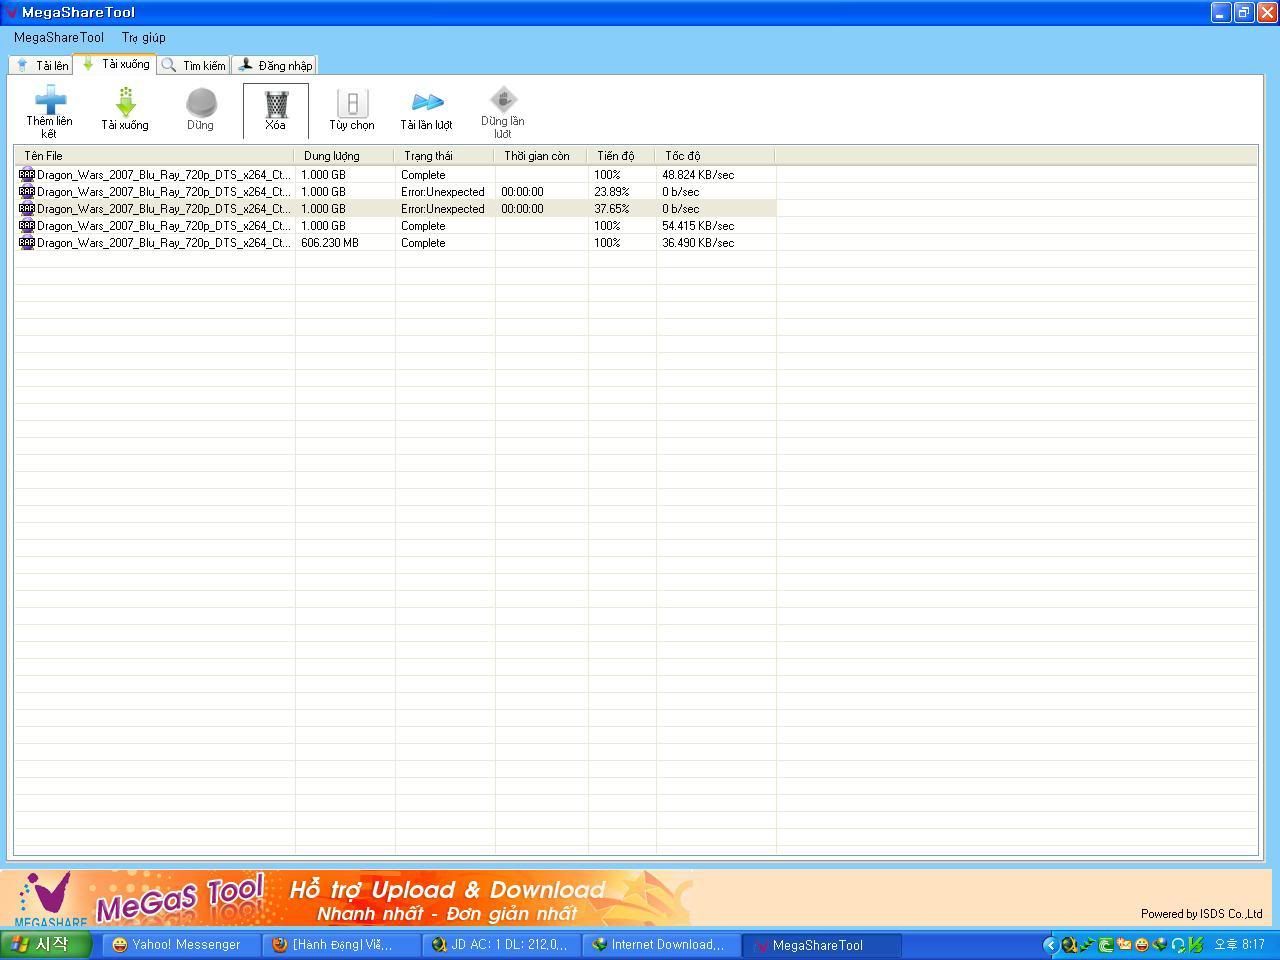Switch to the Tải lên upload tab
Viewport: 1280px width, 960px height.
tap(41, 65)
